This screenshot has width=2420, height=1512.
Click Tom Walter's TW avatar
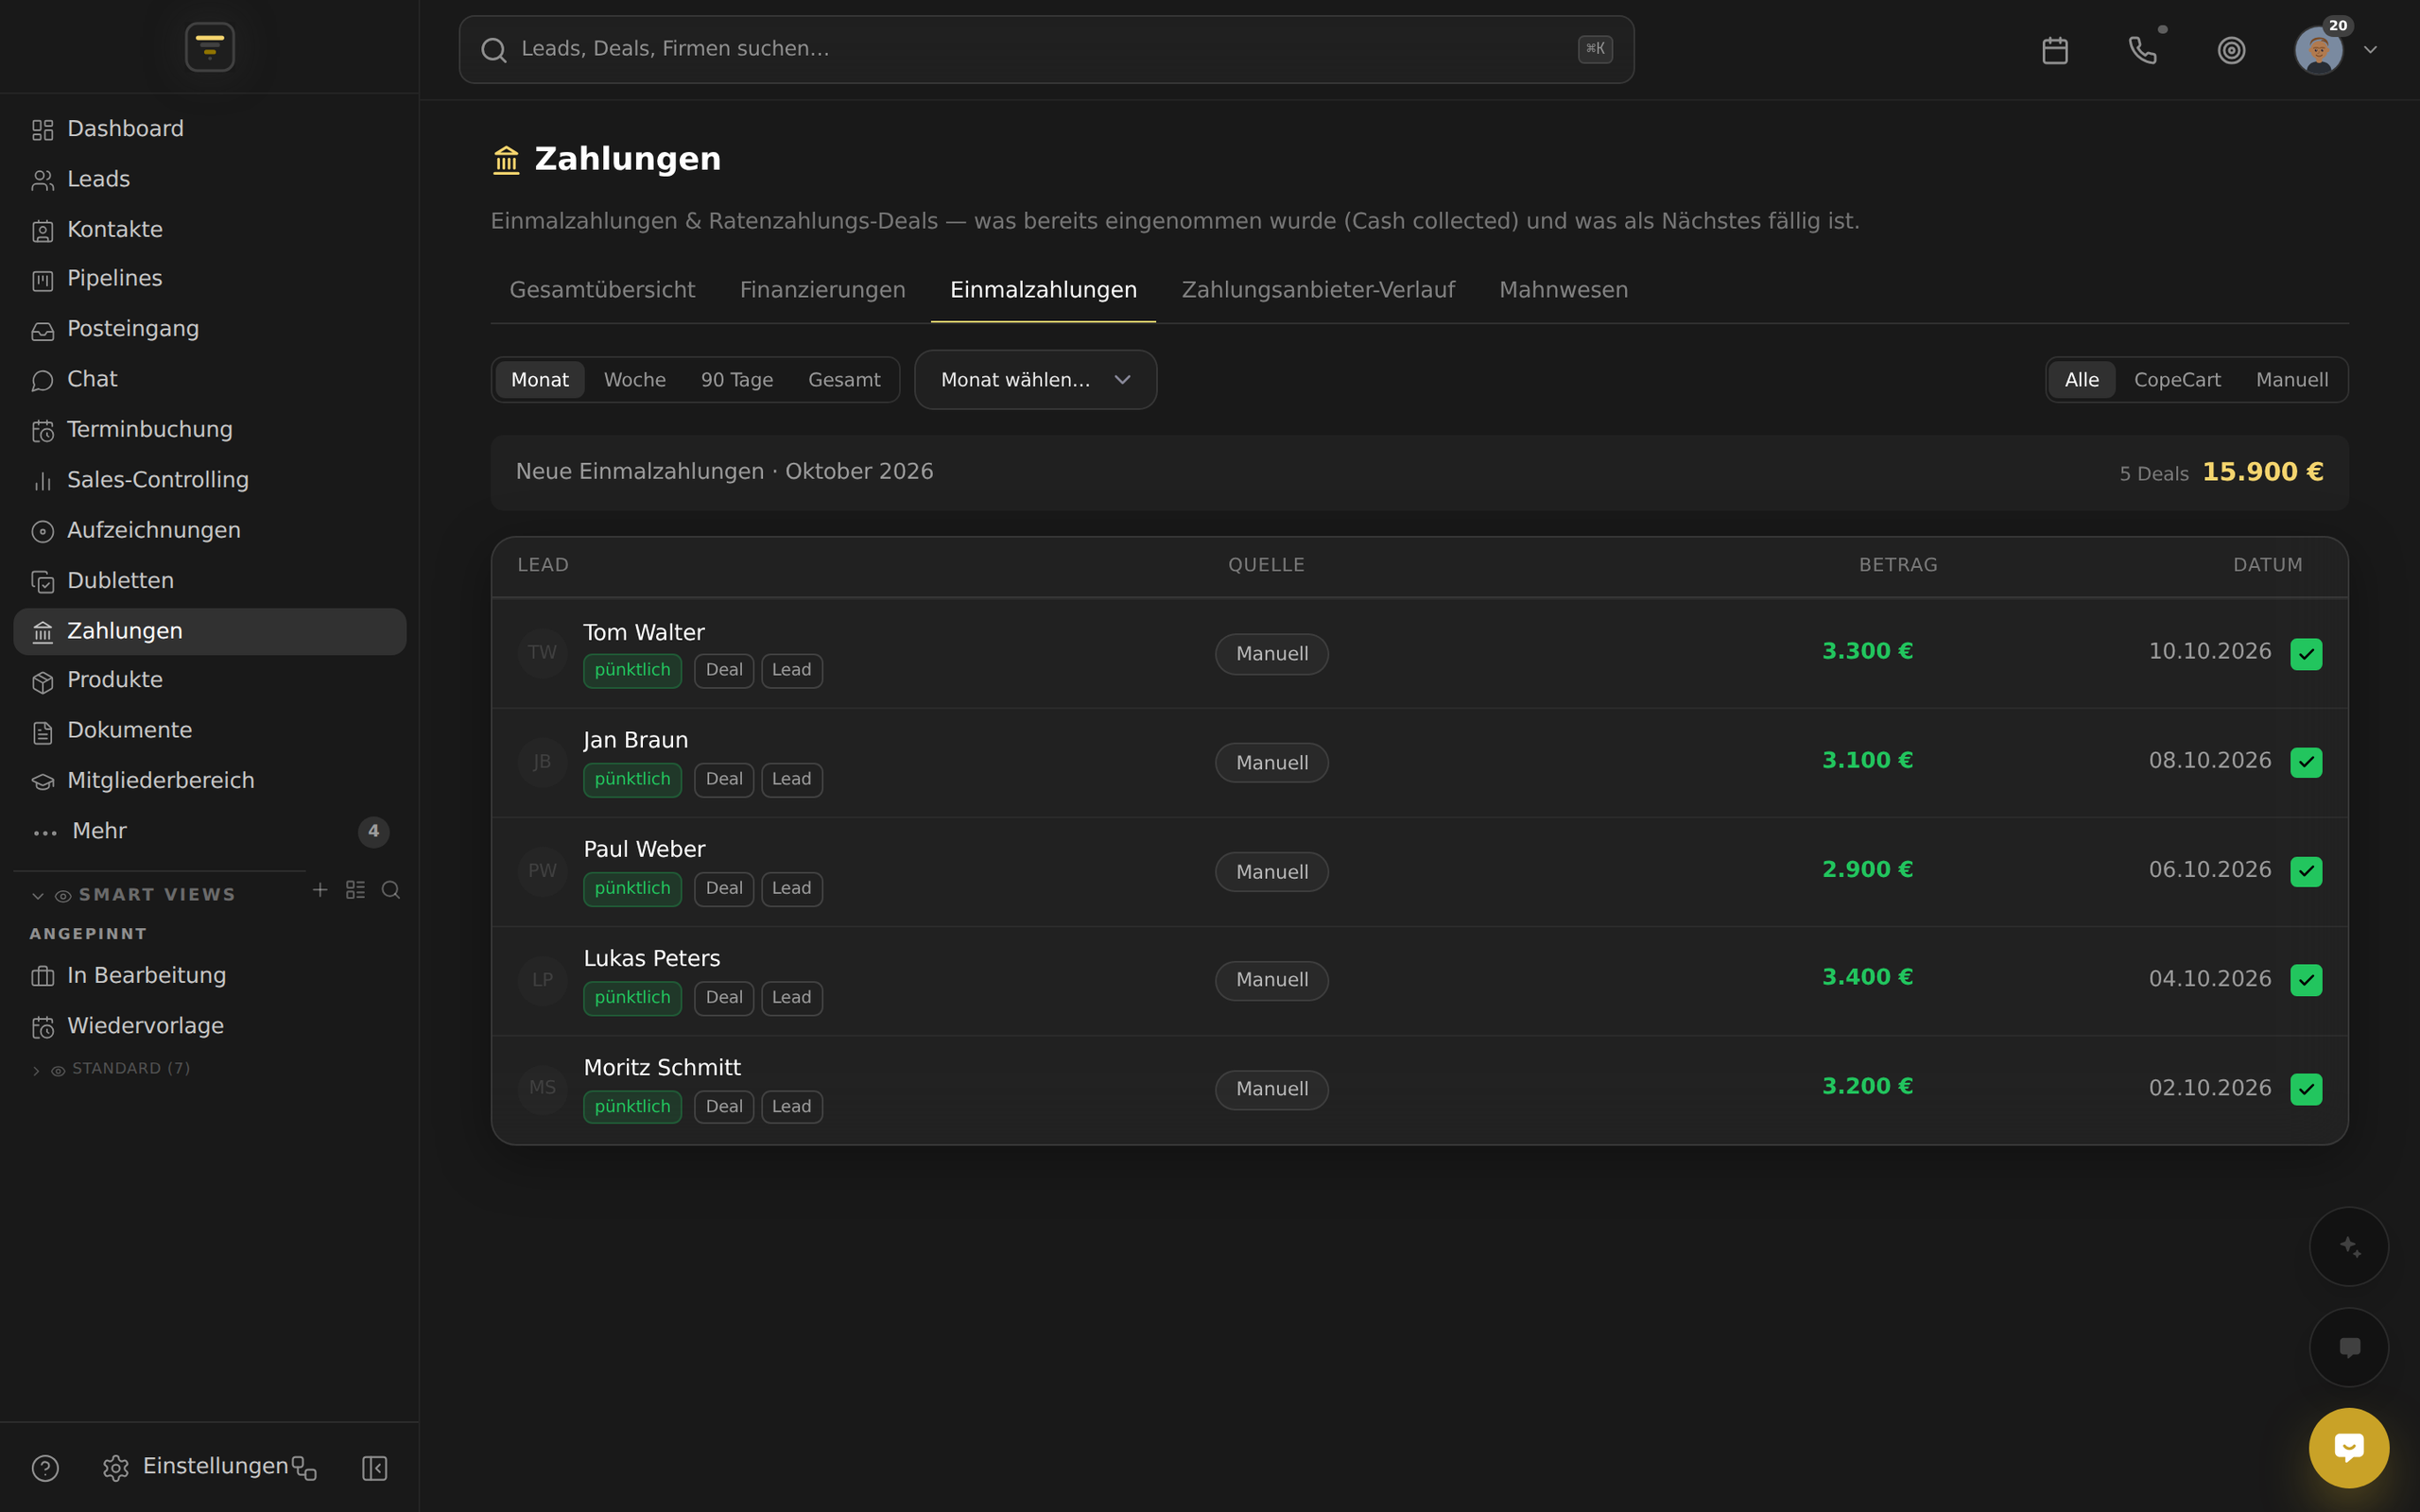point(542,653)
